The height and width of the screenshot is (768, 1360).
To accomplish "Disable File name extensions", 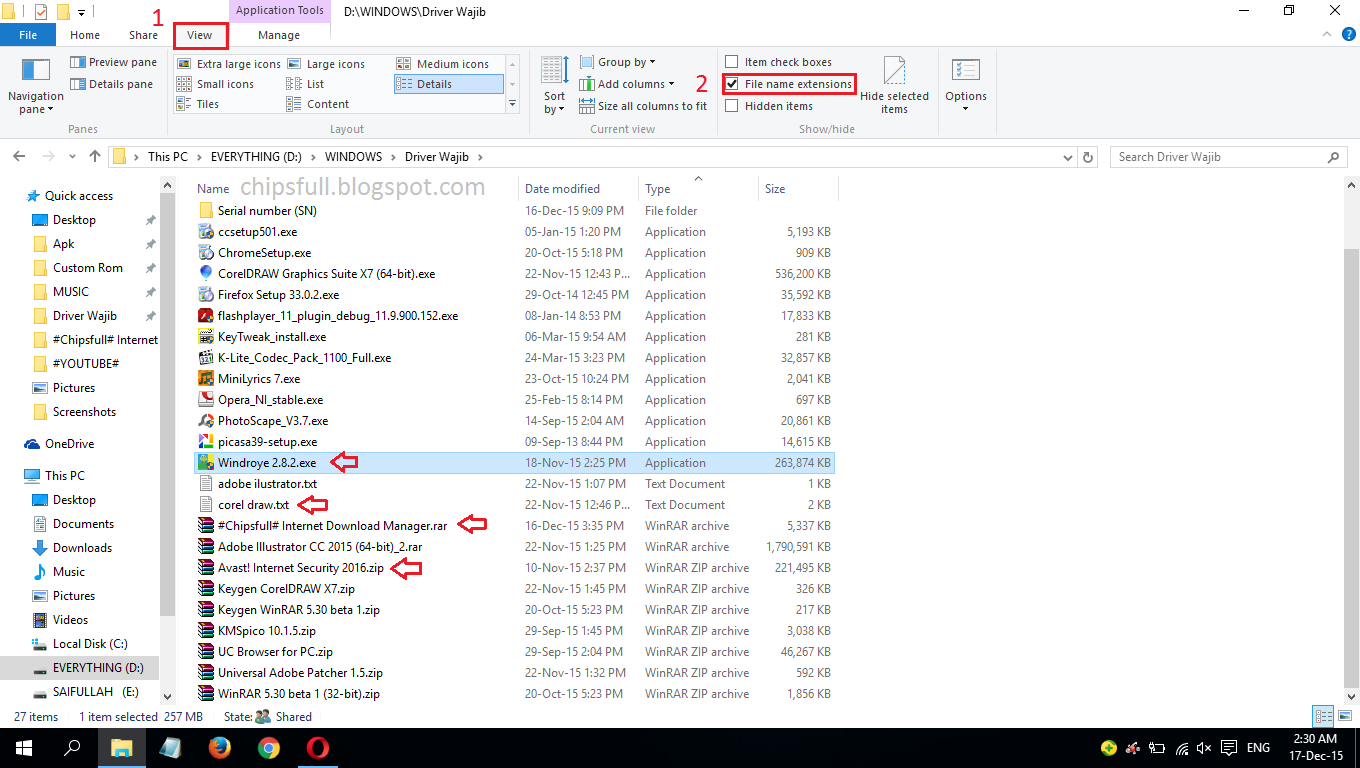I will pyautogui.click(x=732, y=83).
